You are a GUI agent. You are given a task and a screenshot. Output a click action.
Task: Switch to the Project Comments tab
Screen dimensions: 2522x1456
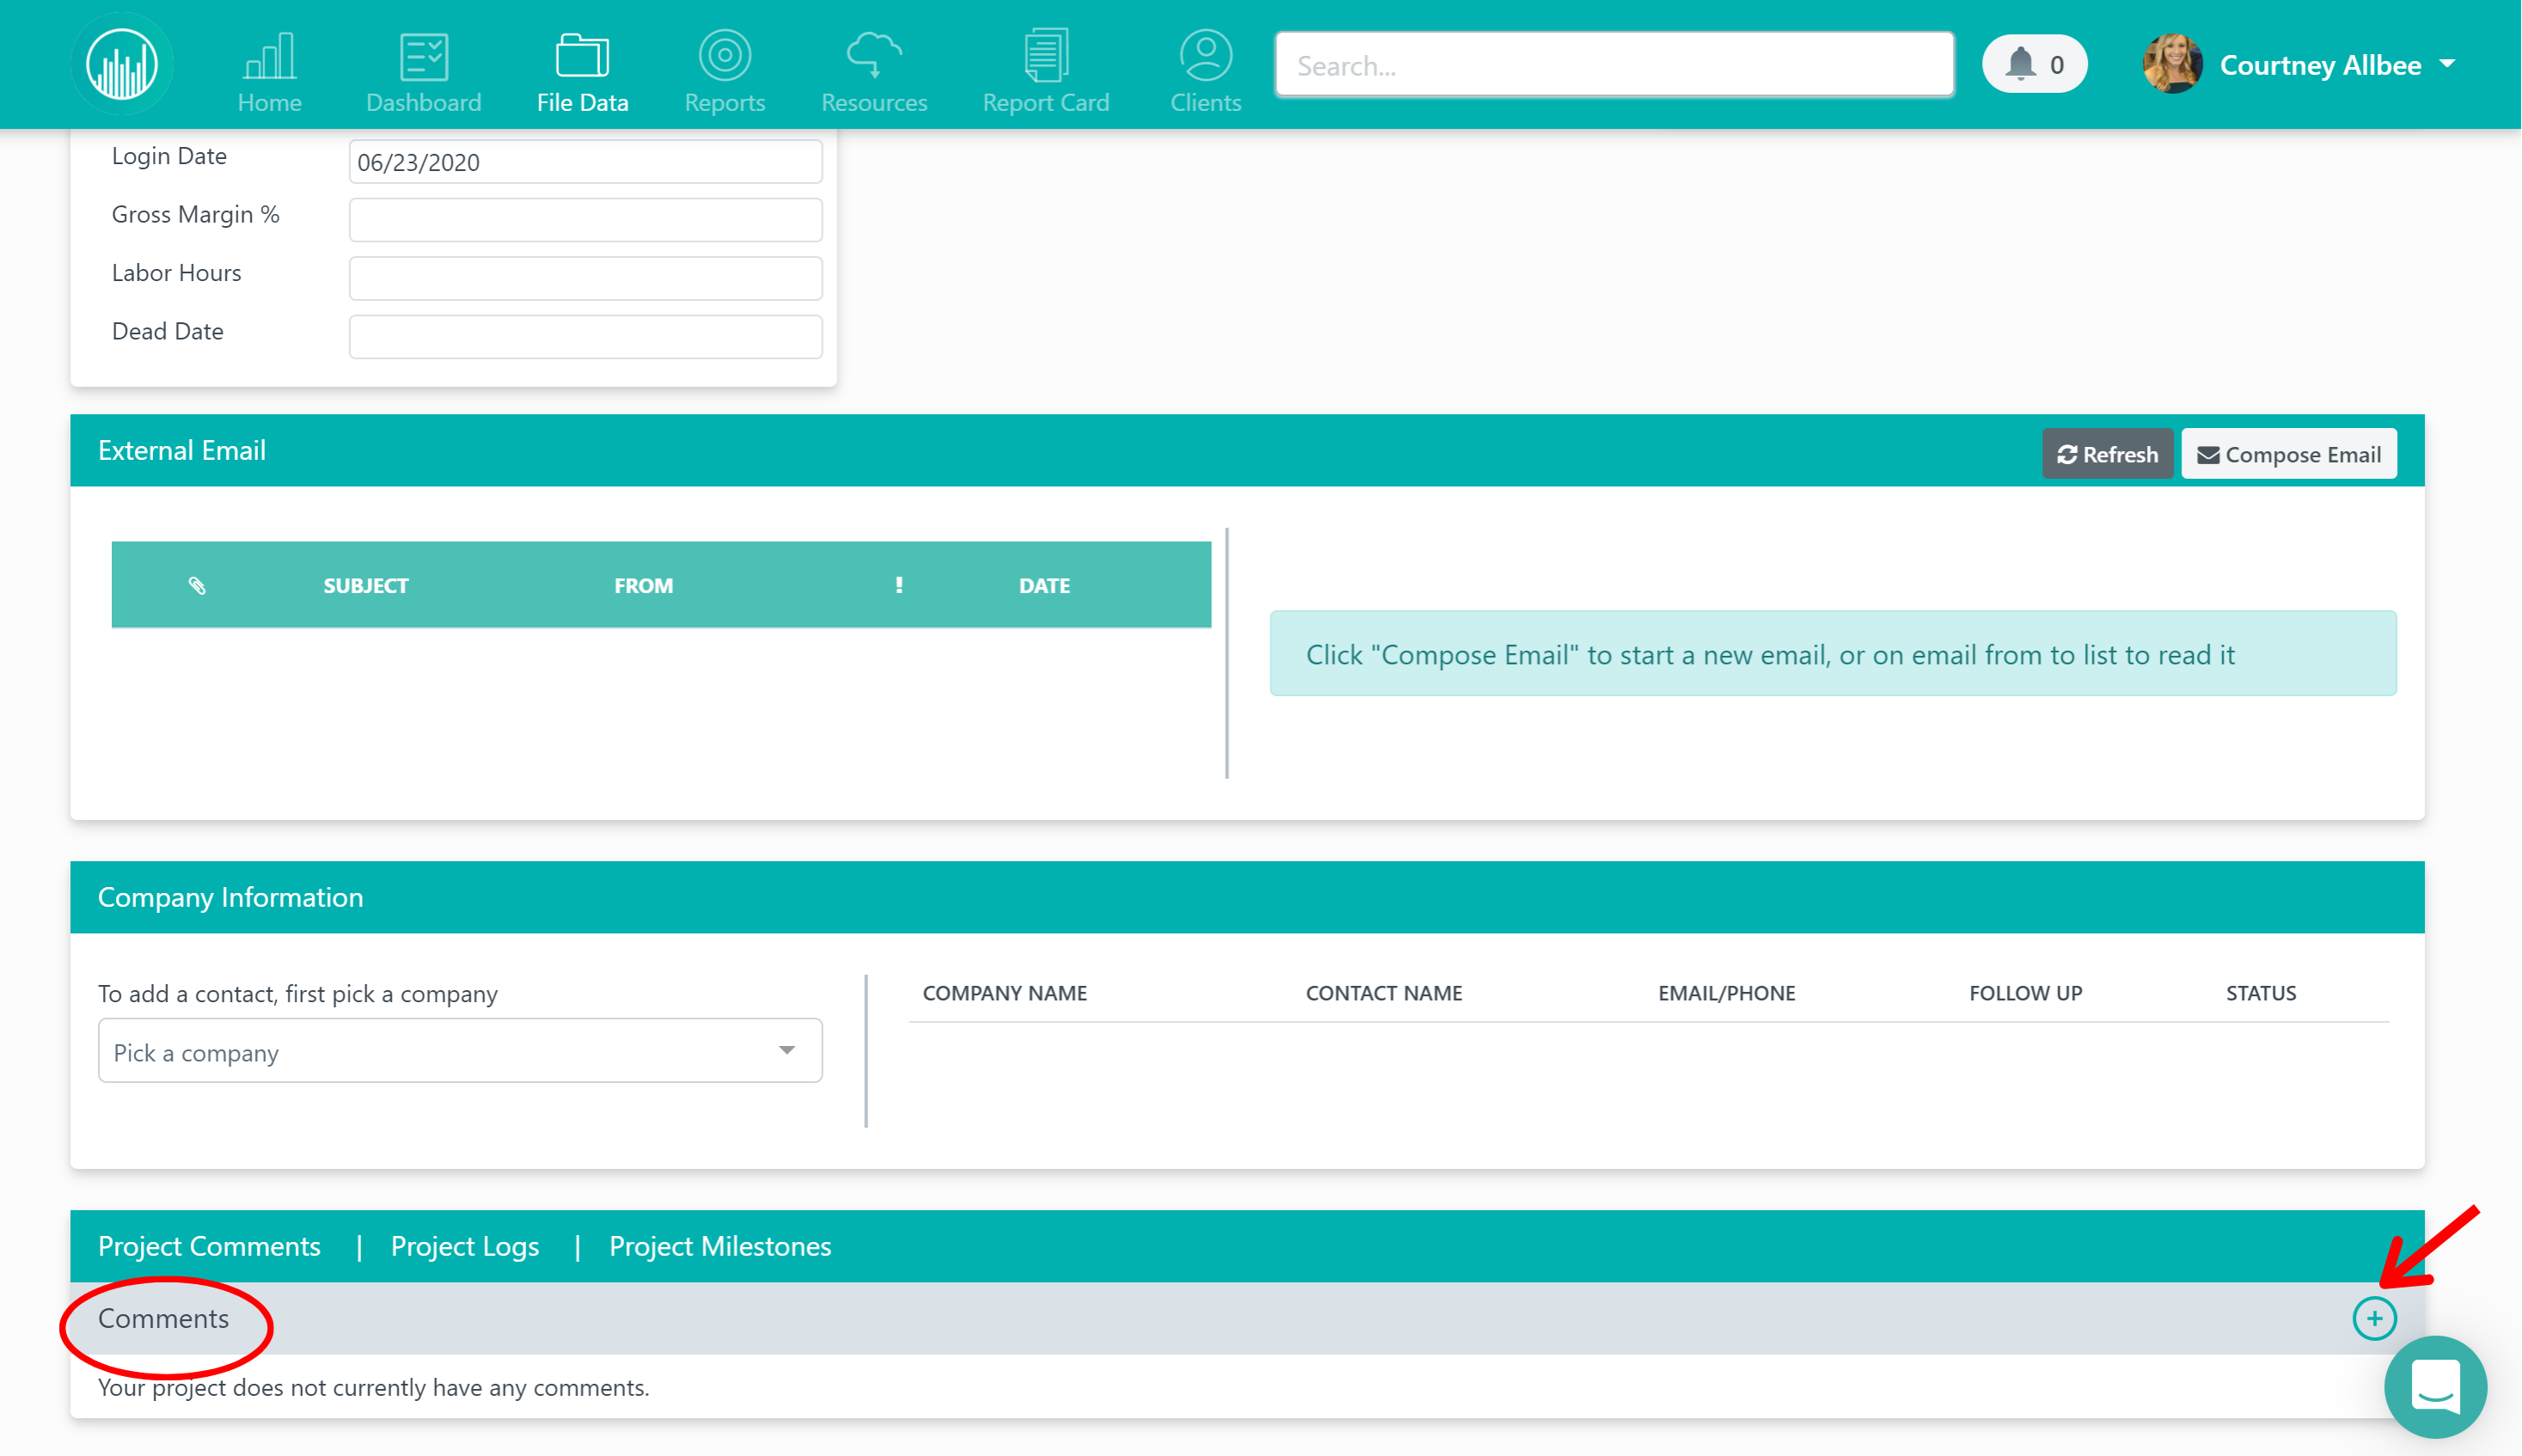209,1246
